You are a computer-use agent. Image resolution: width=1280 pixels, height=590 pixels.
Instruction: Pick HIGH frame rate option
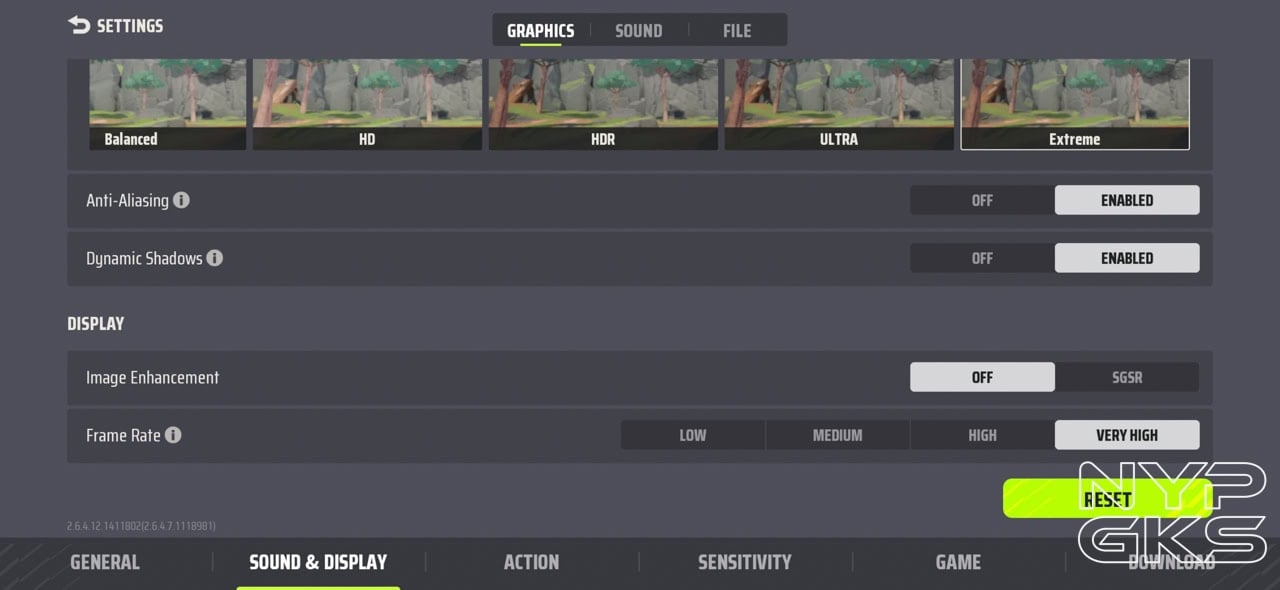[982, 435]
